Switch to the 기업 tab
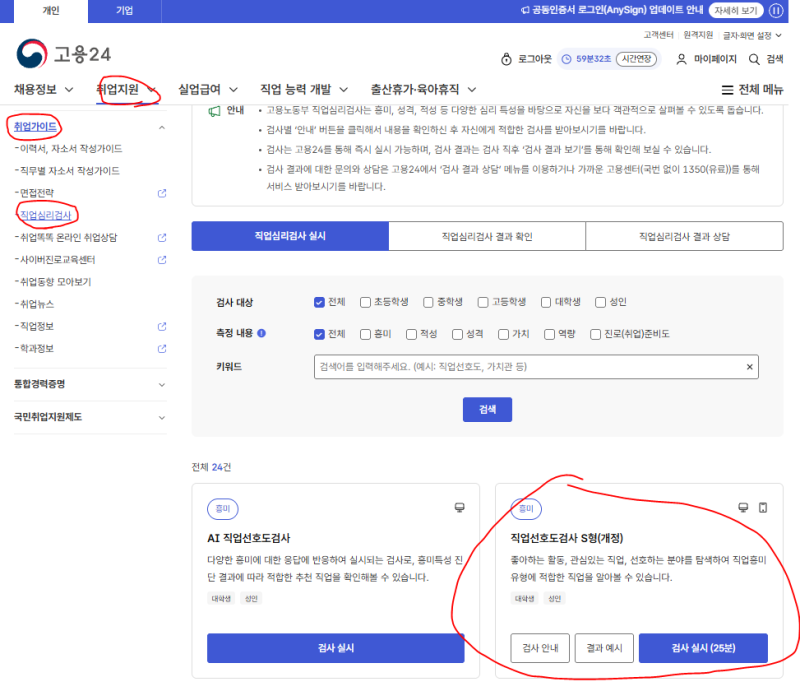This screenshot has width=800, height=691. point(124,11)
